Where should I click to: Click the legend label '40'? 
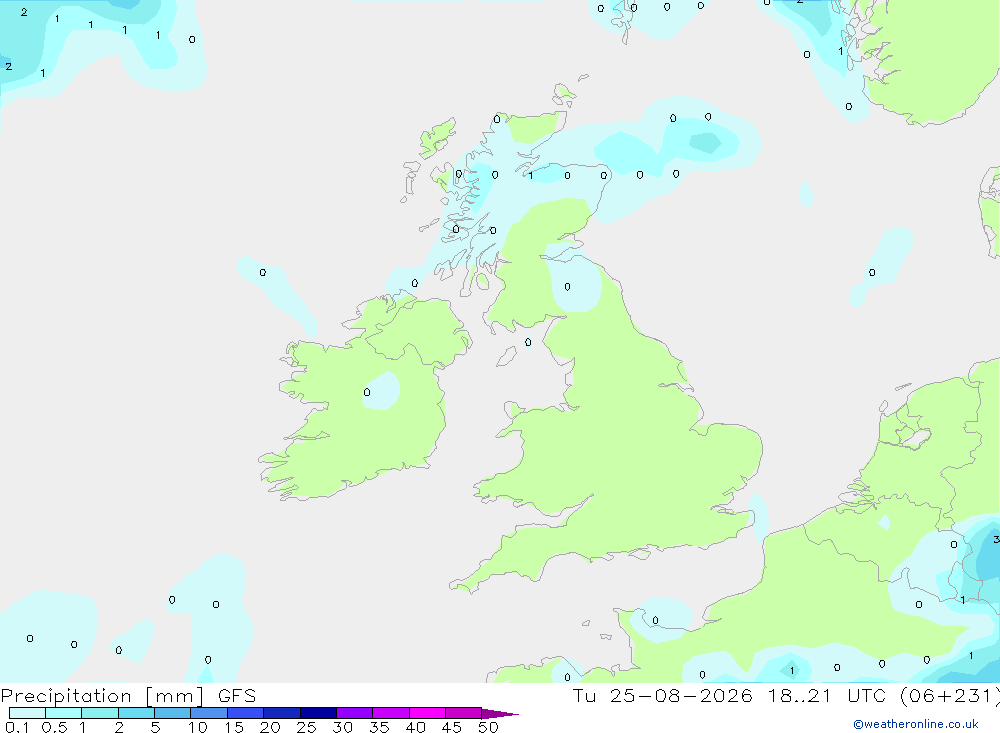415,727
